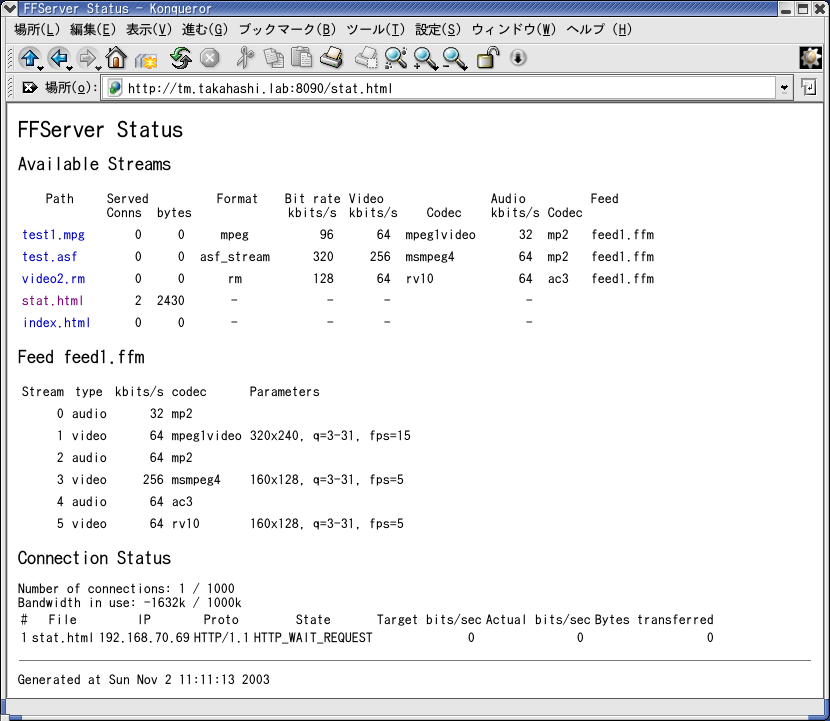Click the URL address input field
This screenshot has width=830, height=721.
point(440,88)
